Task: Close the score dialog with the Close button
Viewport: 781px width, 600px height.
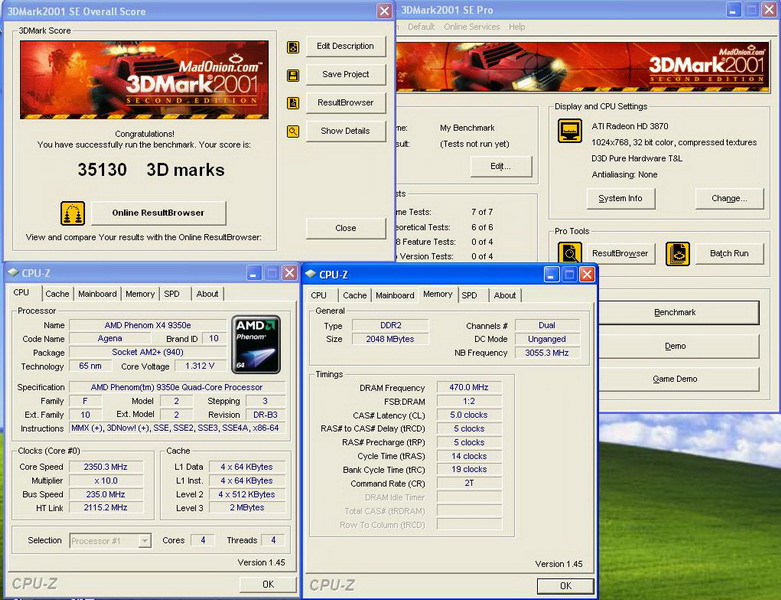Action: 346,228
